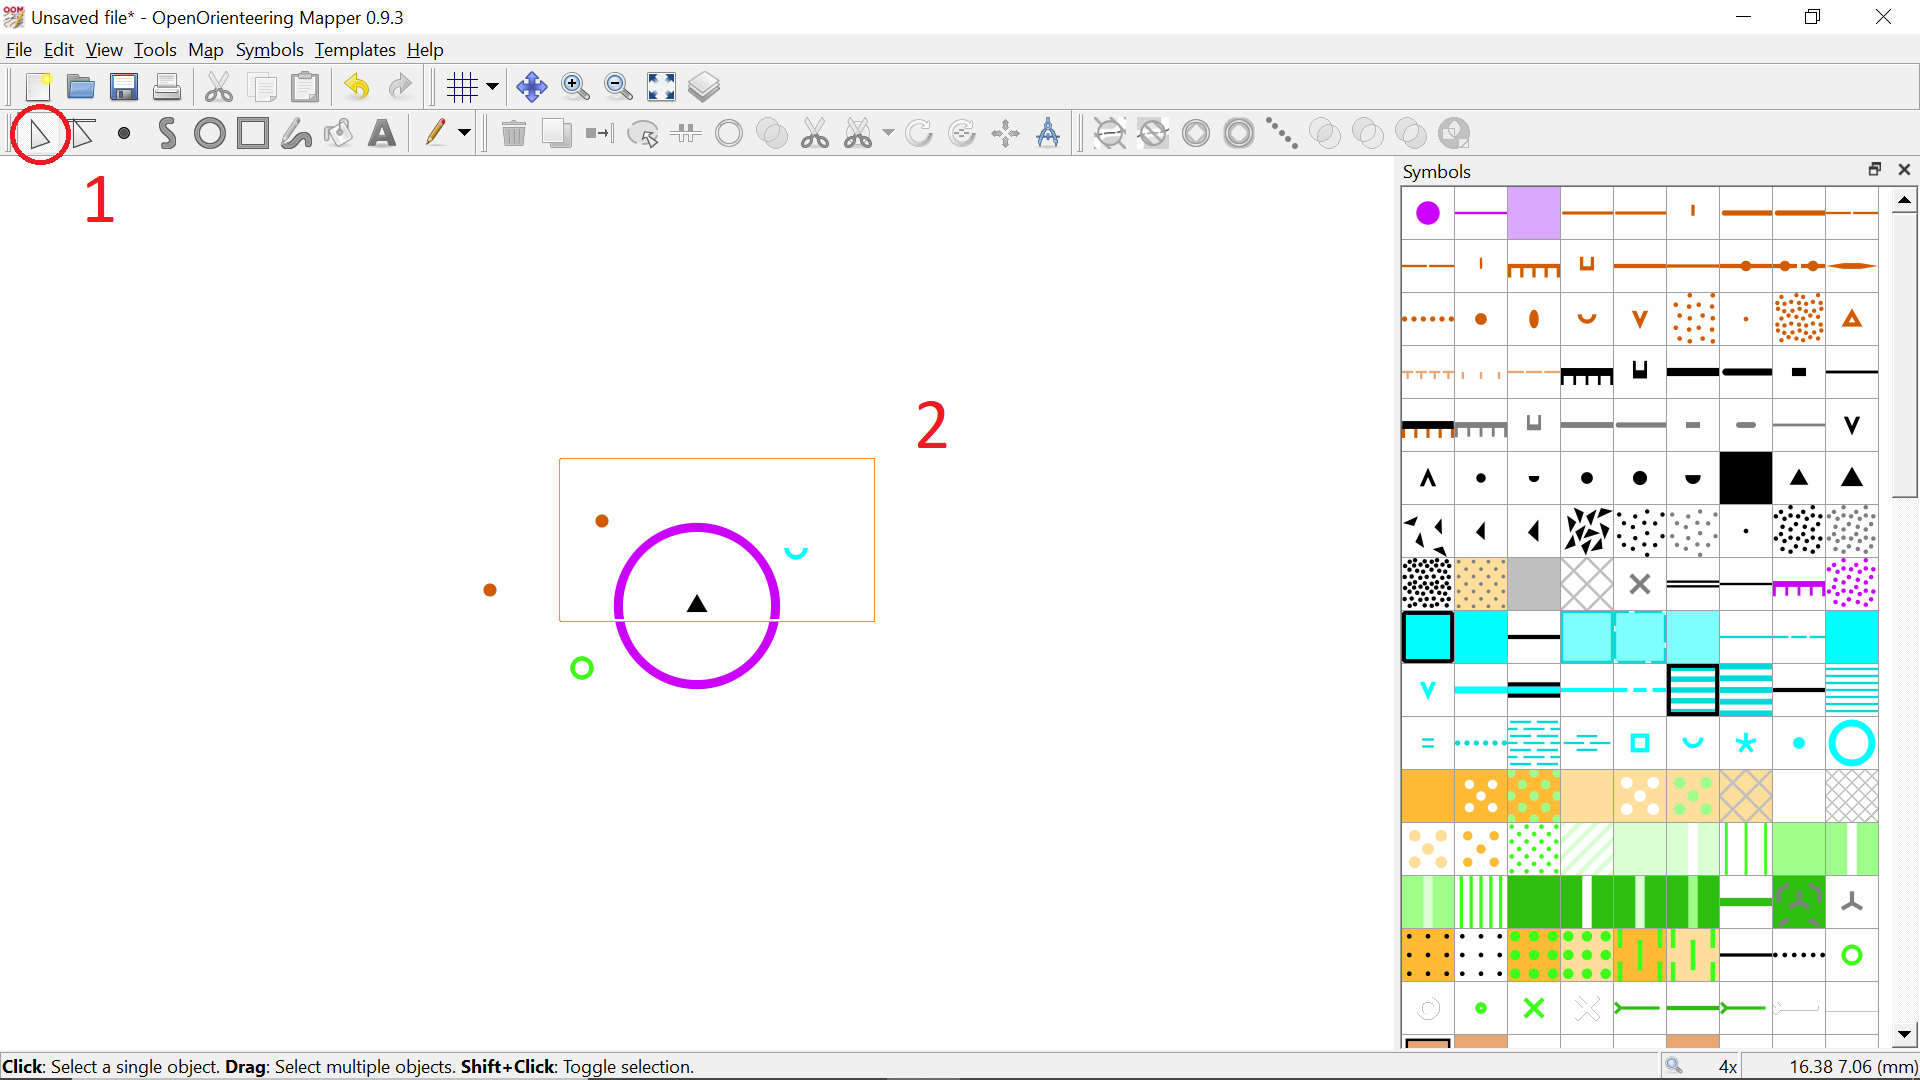Select the Set point objects tool

click(x=124, y=134)
